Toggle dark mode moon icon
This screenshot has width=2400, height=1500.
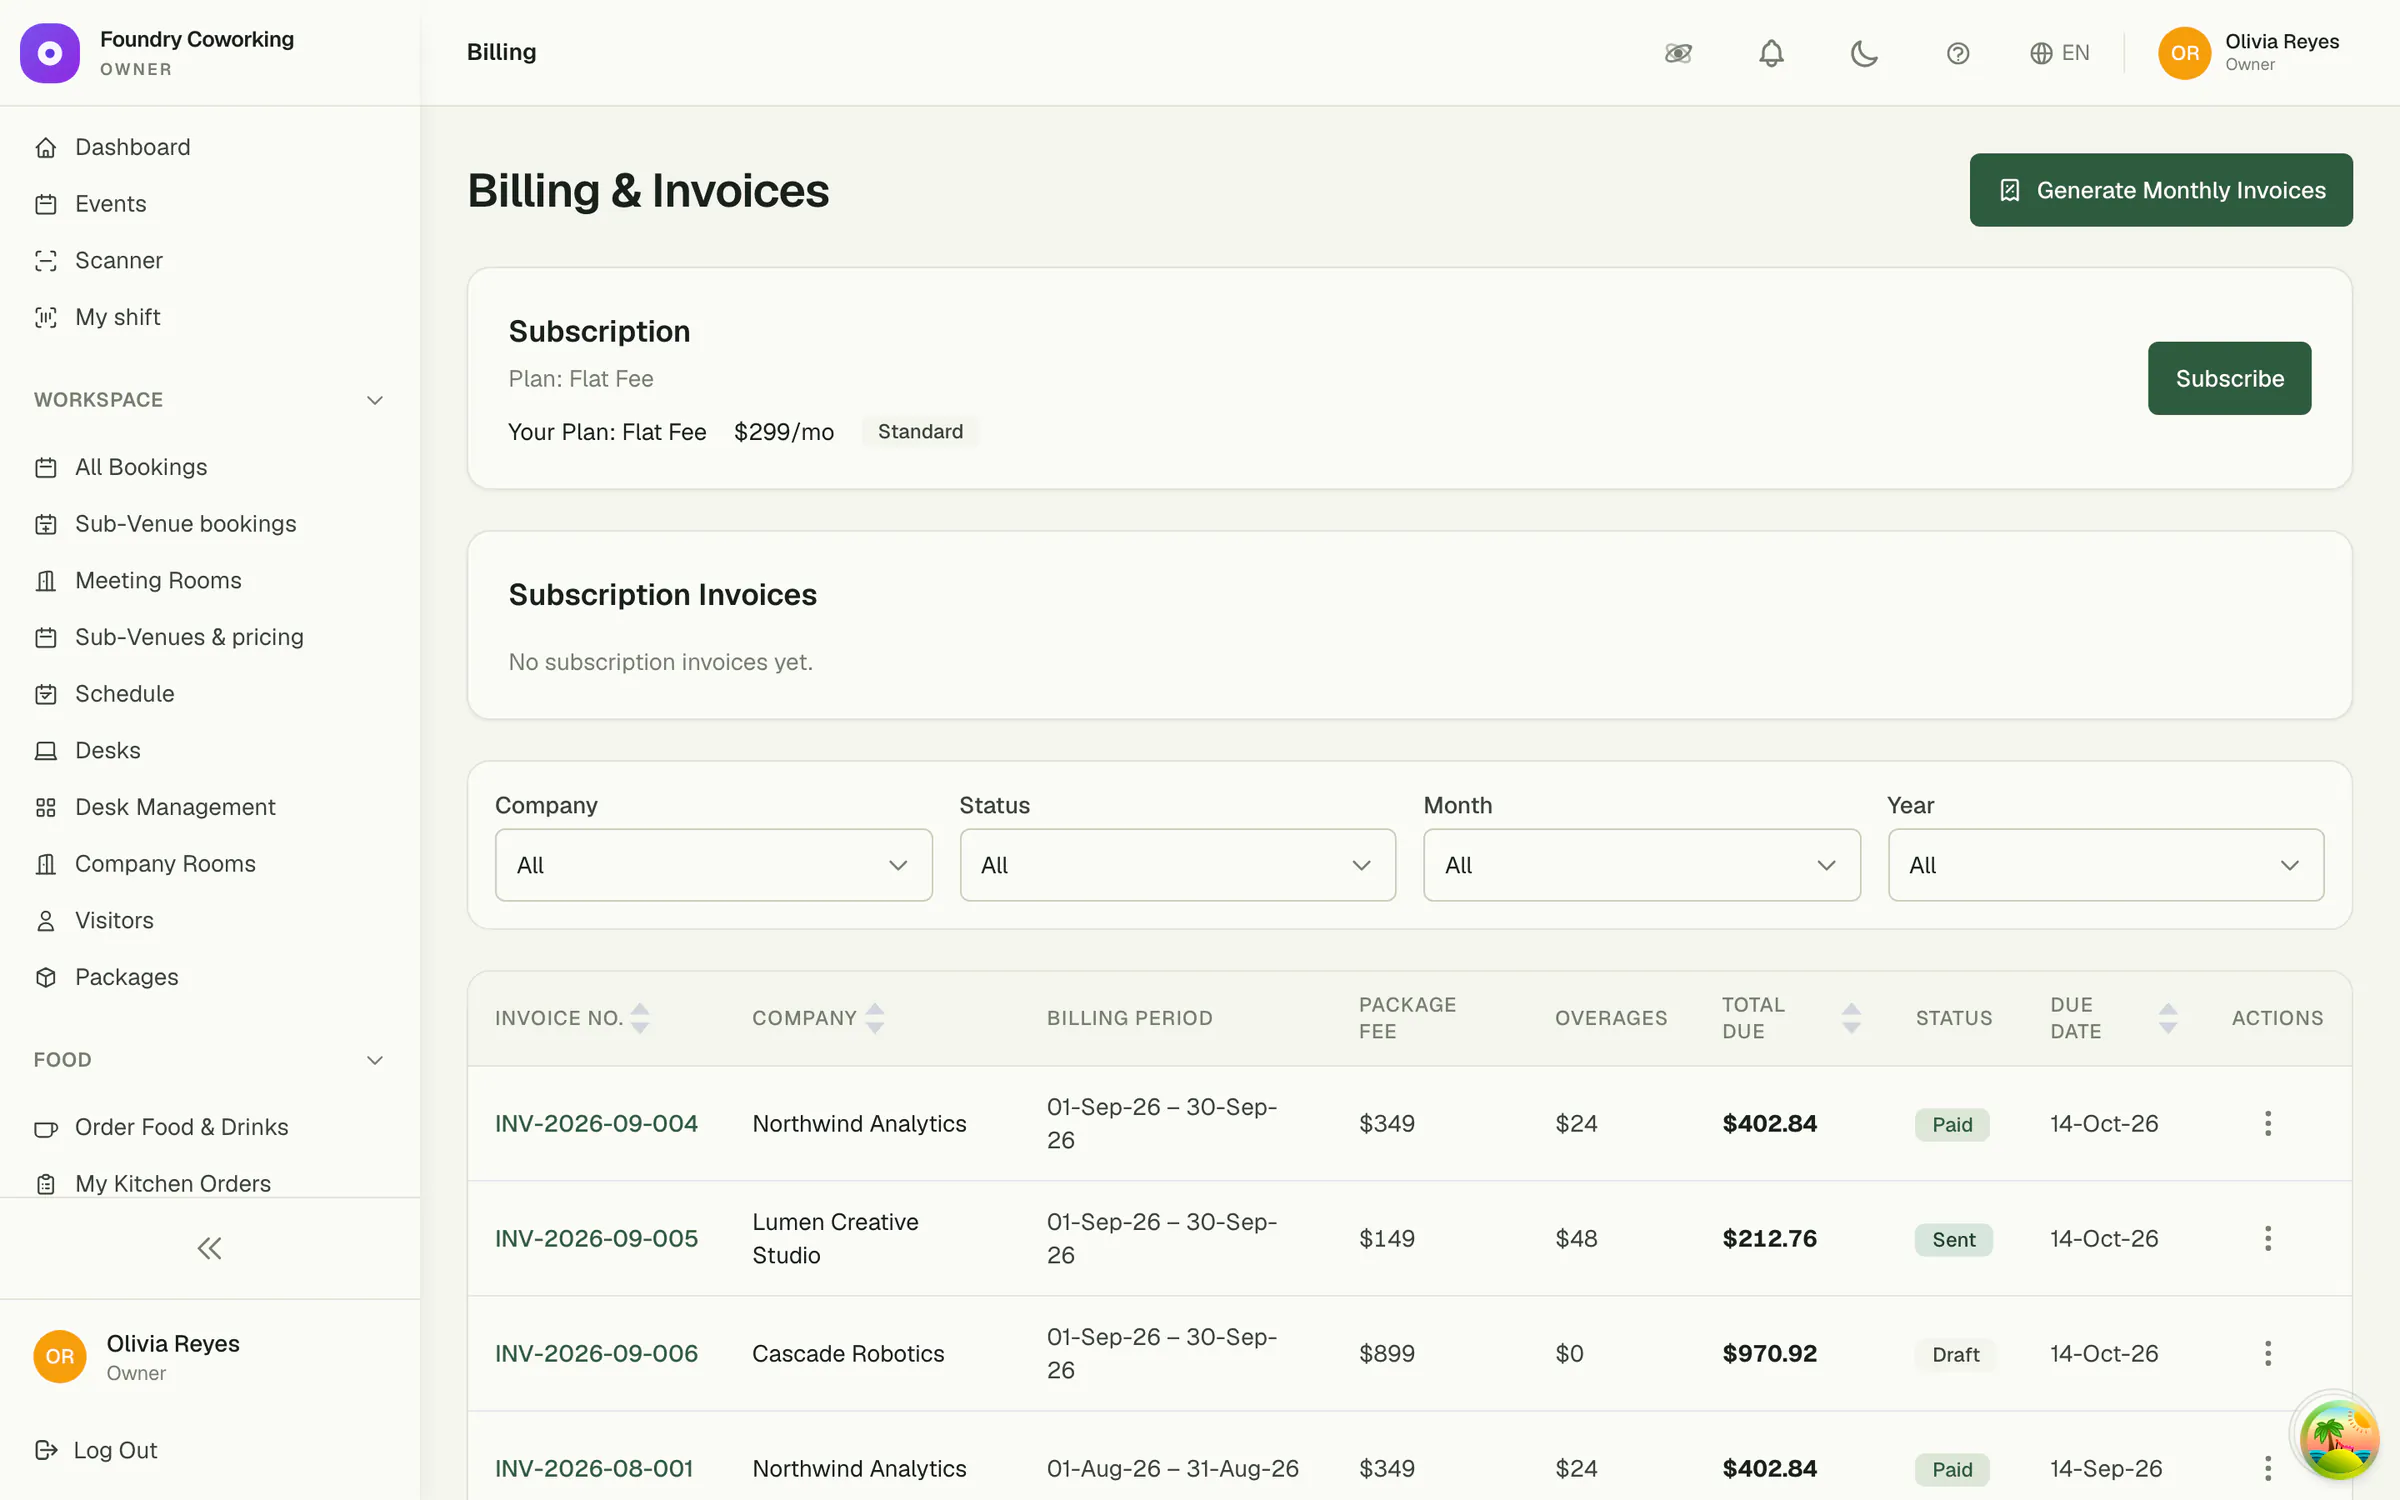point(1864,53)
